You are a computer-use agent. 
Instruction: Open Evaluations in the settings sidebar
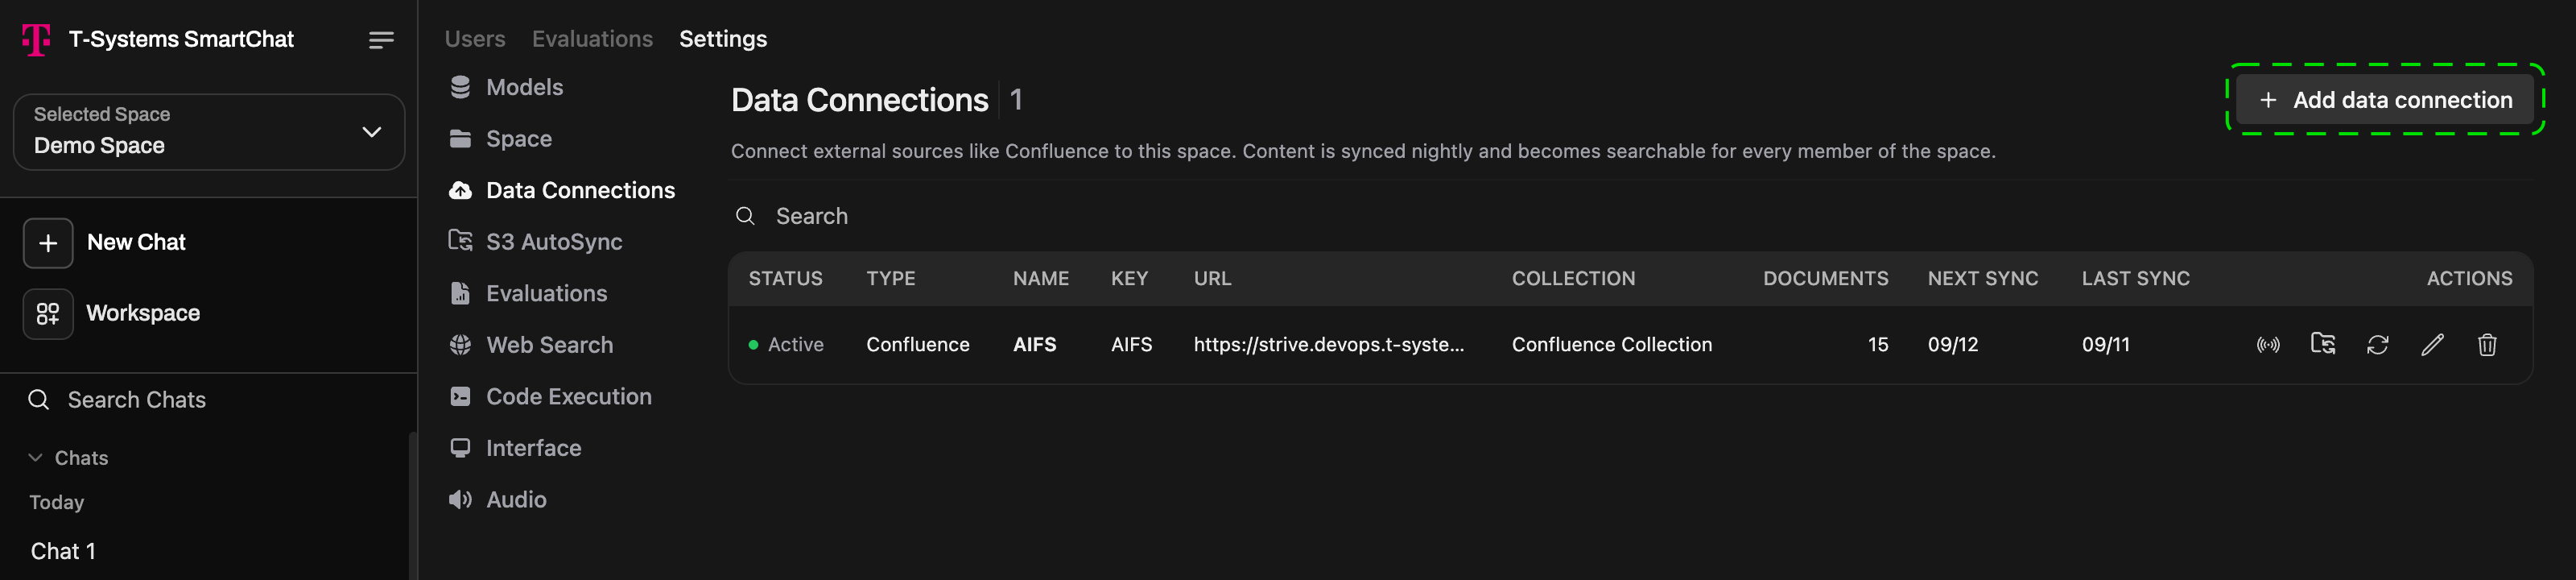click(x=528, y=293)
